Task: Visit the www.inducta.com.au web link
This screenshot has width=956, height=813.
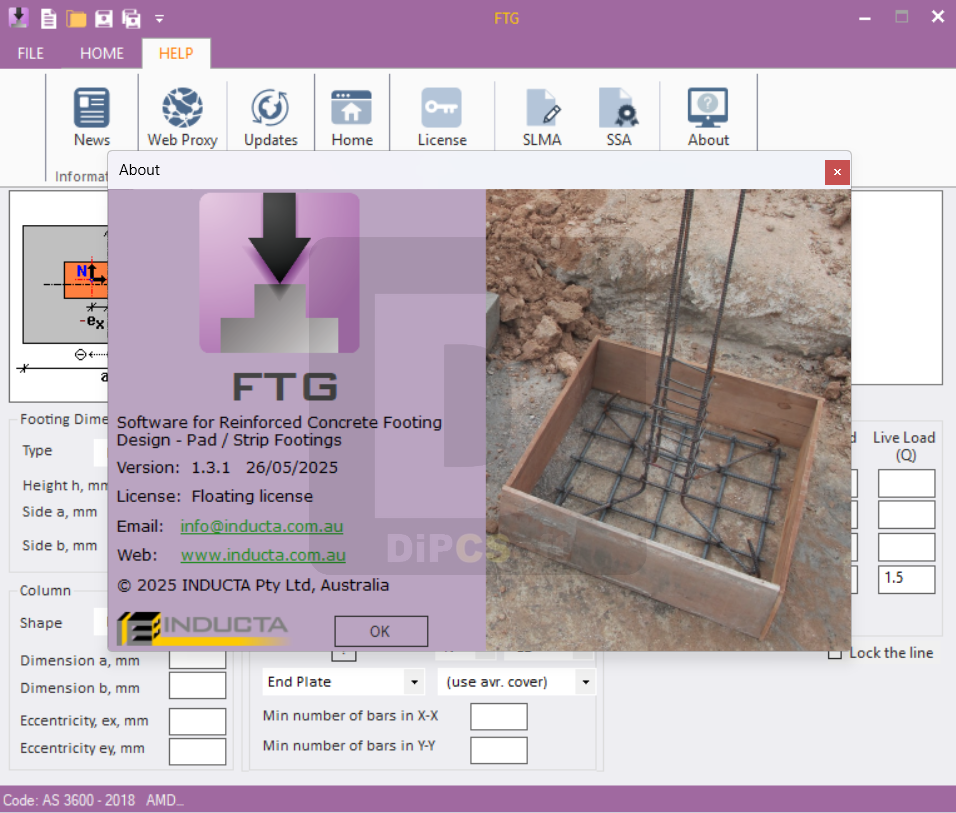Action: (x=263, y=554)
